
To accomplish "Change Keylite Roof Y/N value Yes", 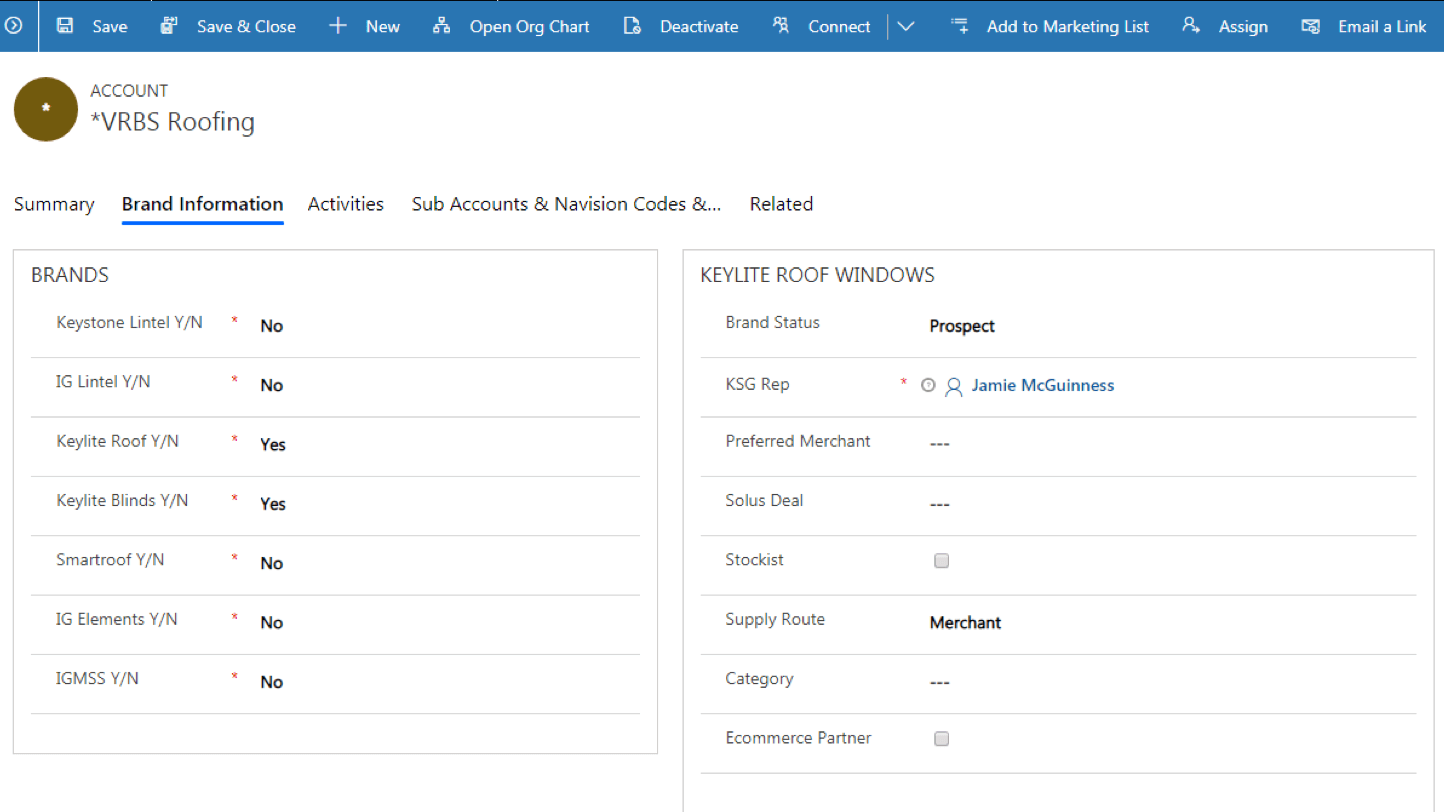I will (x=273, y=445).
